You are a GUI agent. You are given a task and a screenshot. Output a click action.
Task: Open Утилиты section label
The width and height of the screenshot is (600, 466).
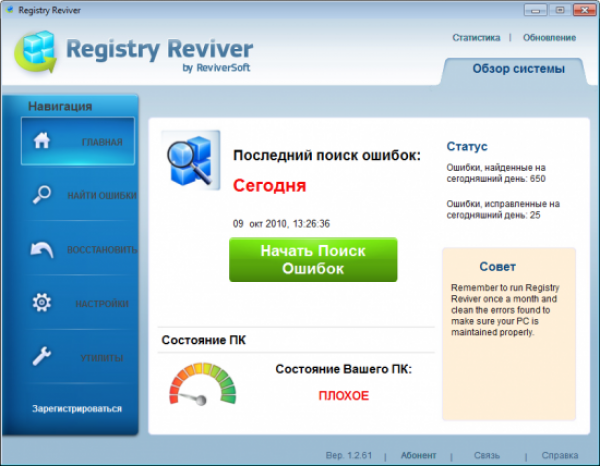(102, 358)
